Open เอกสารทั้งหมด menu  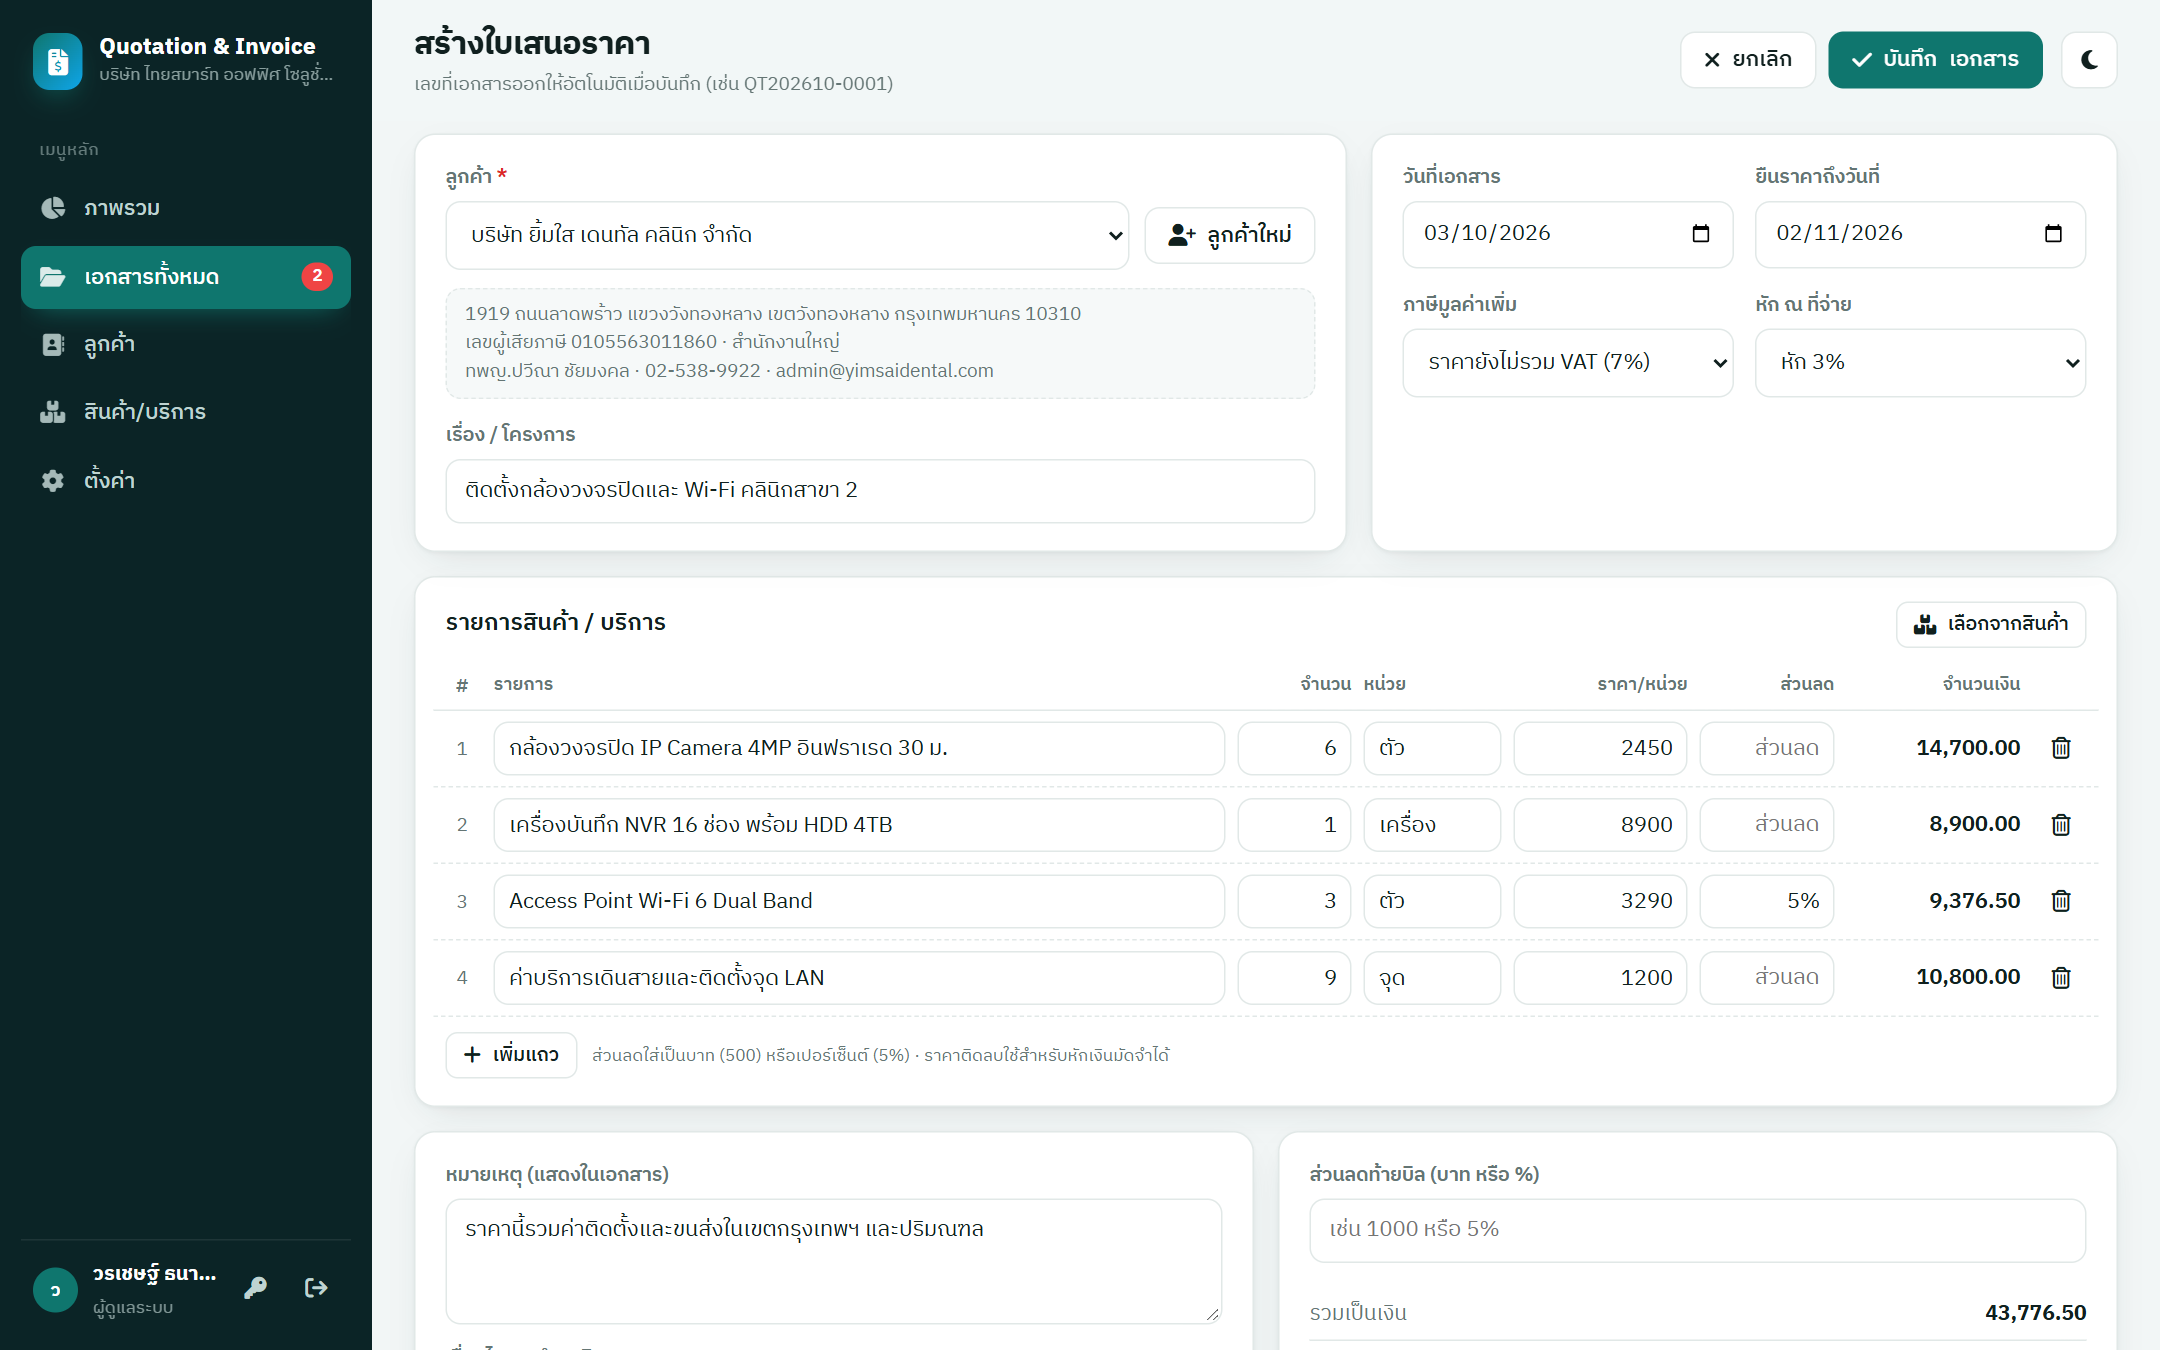(x=186, y=277)
